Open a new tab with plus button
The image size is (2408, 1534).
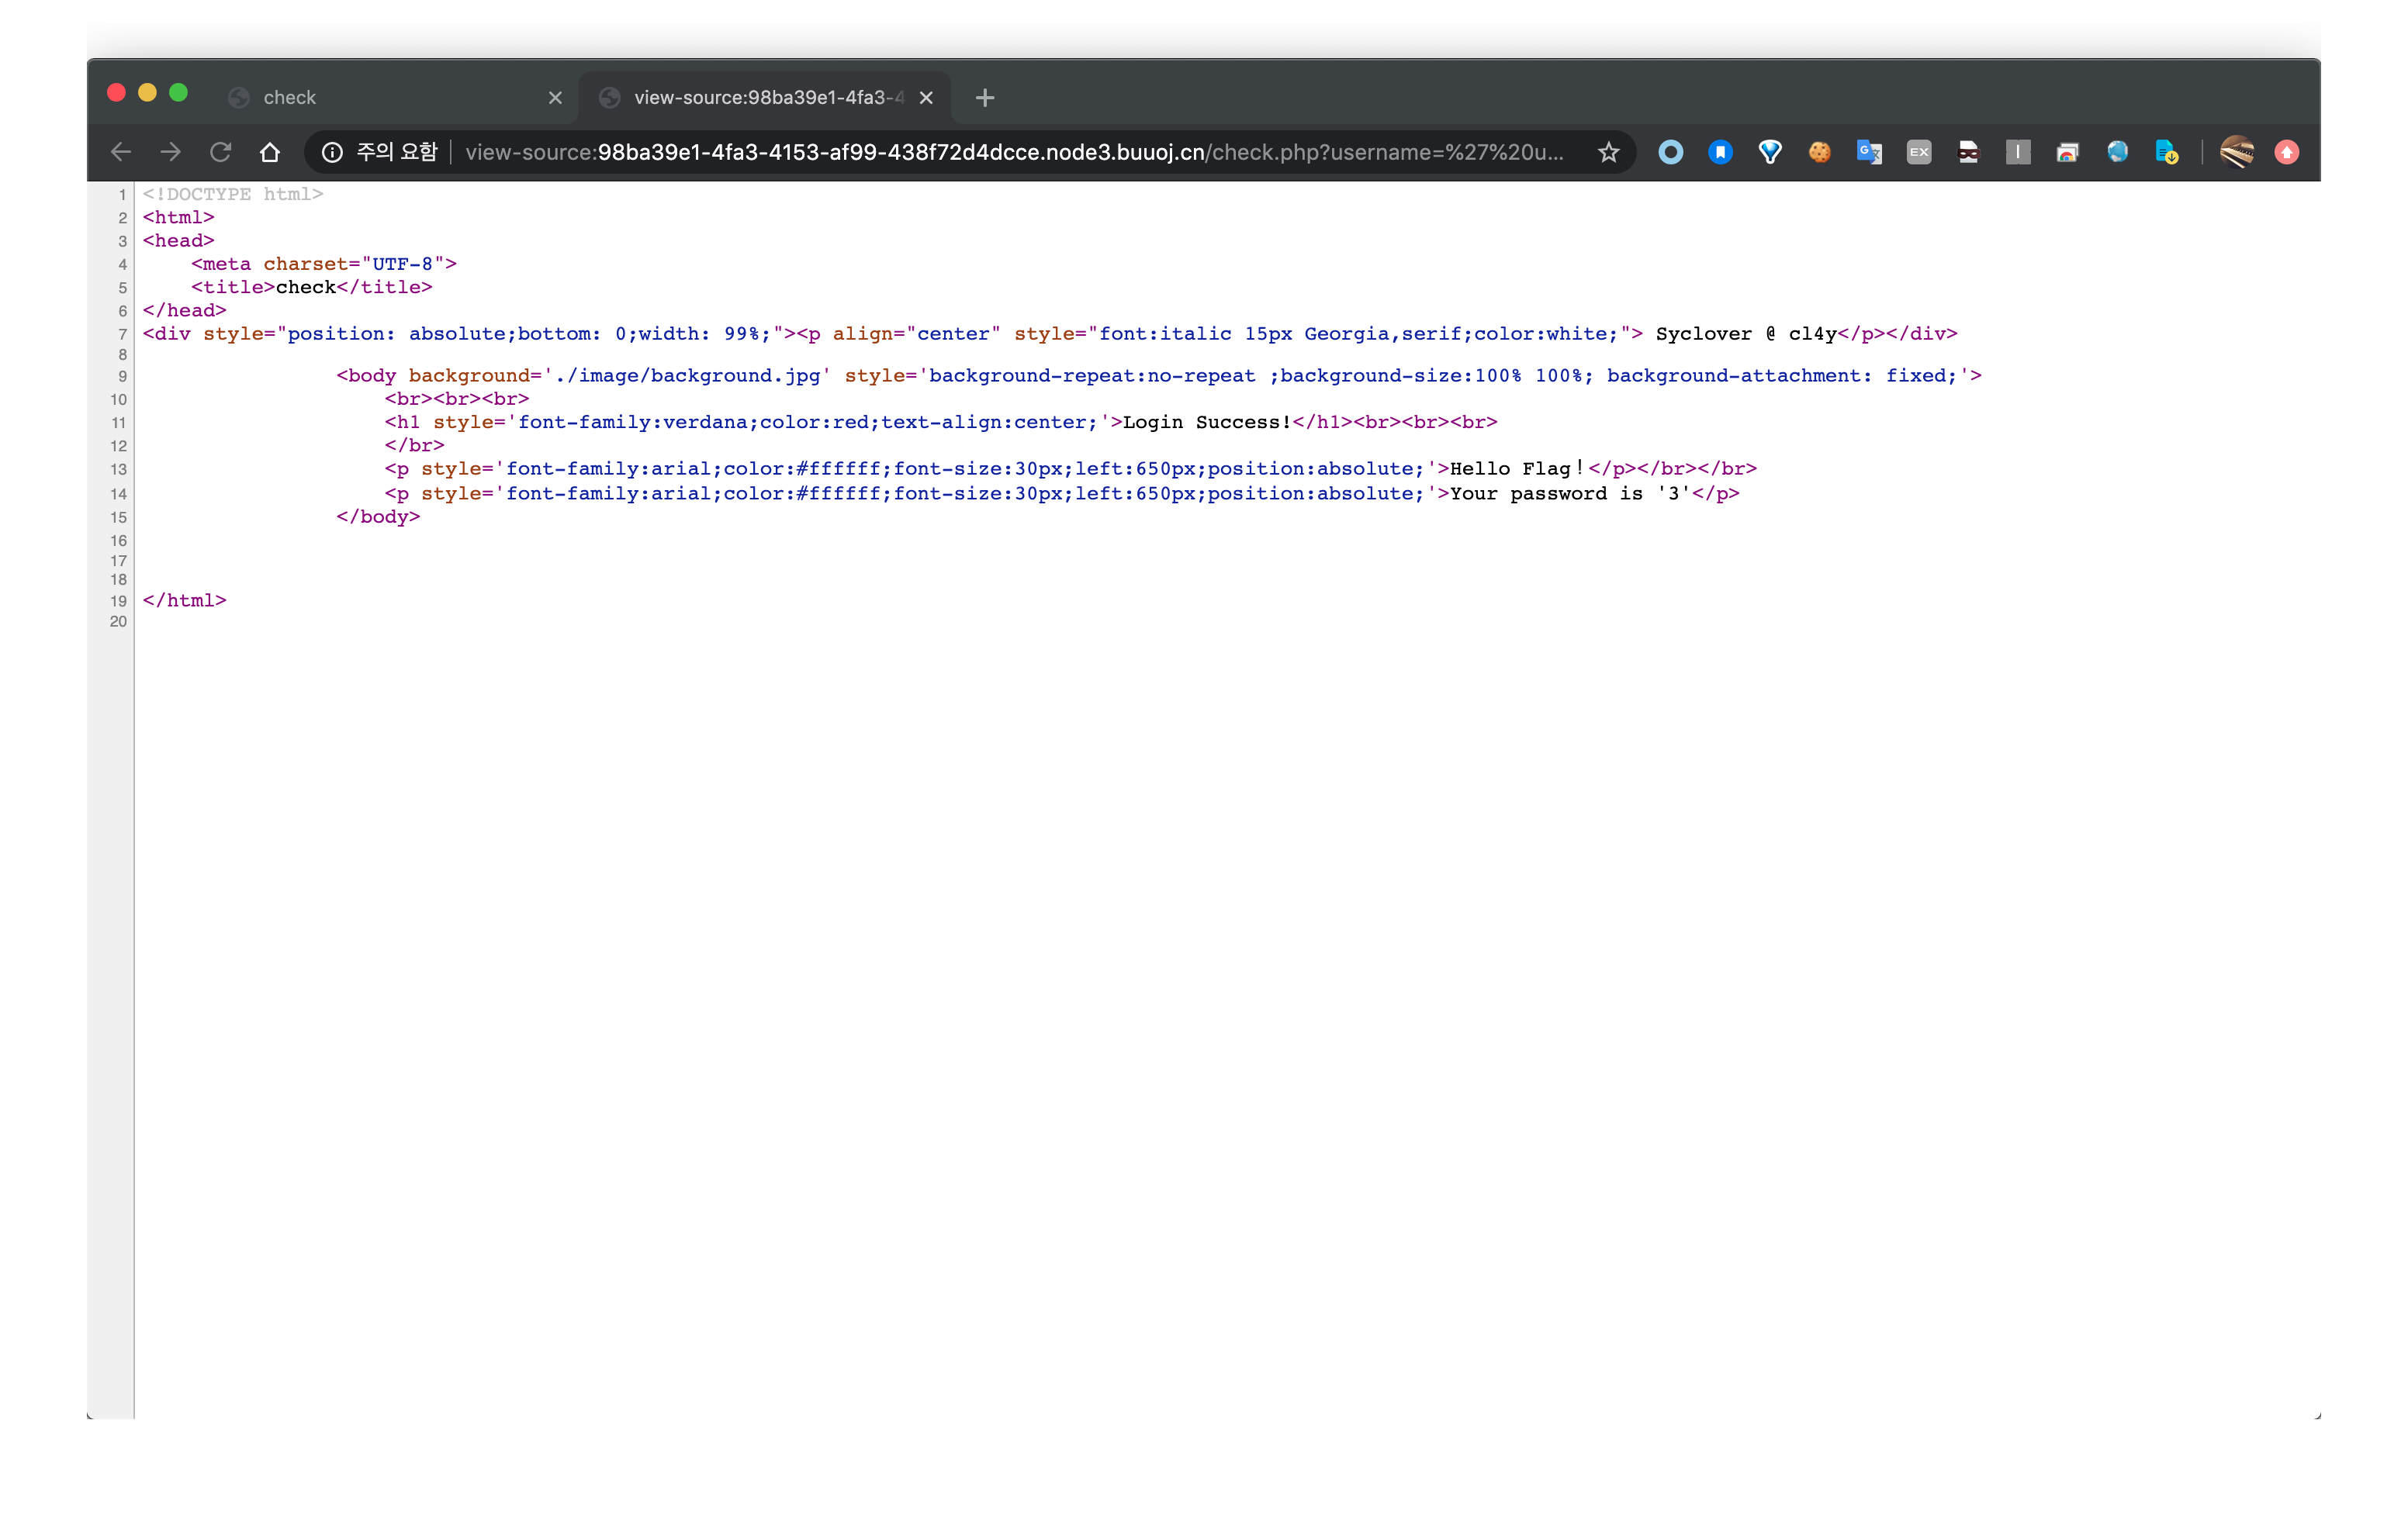point(985,97)
